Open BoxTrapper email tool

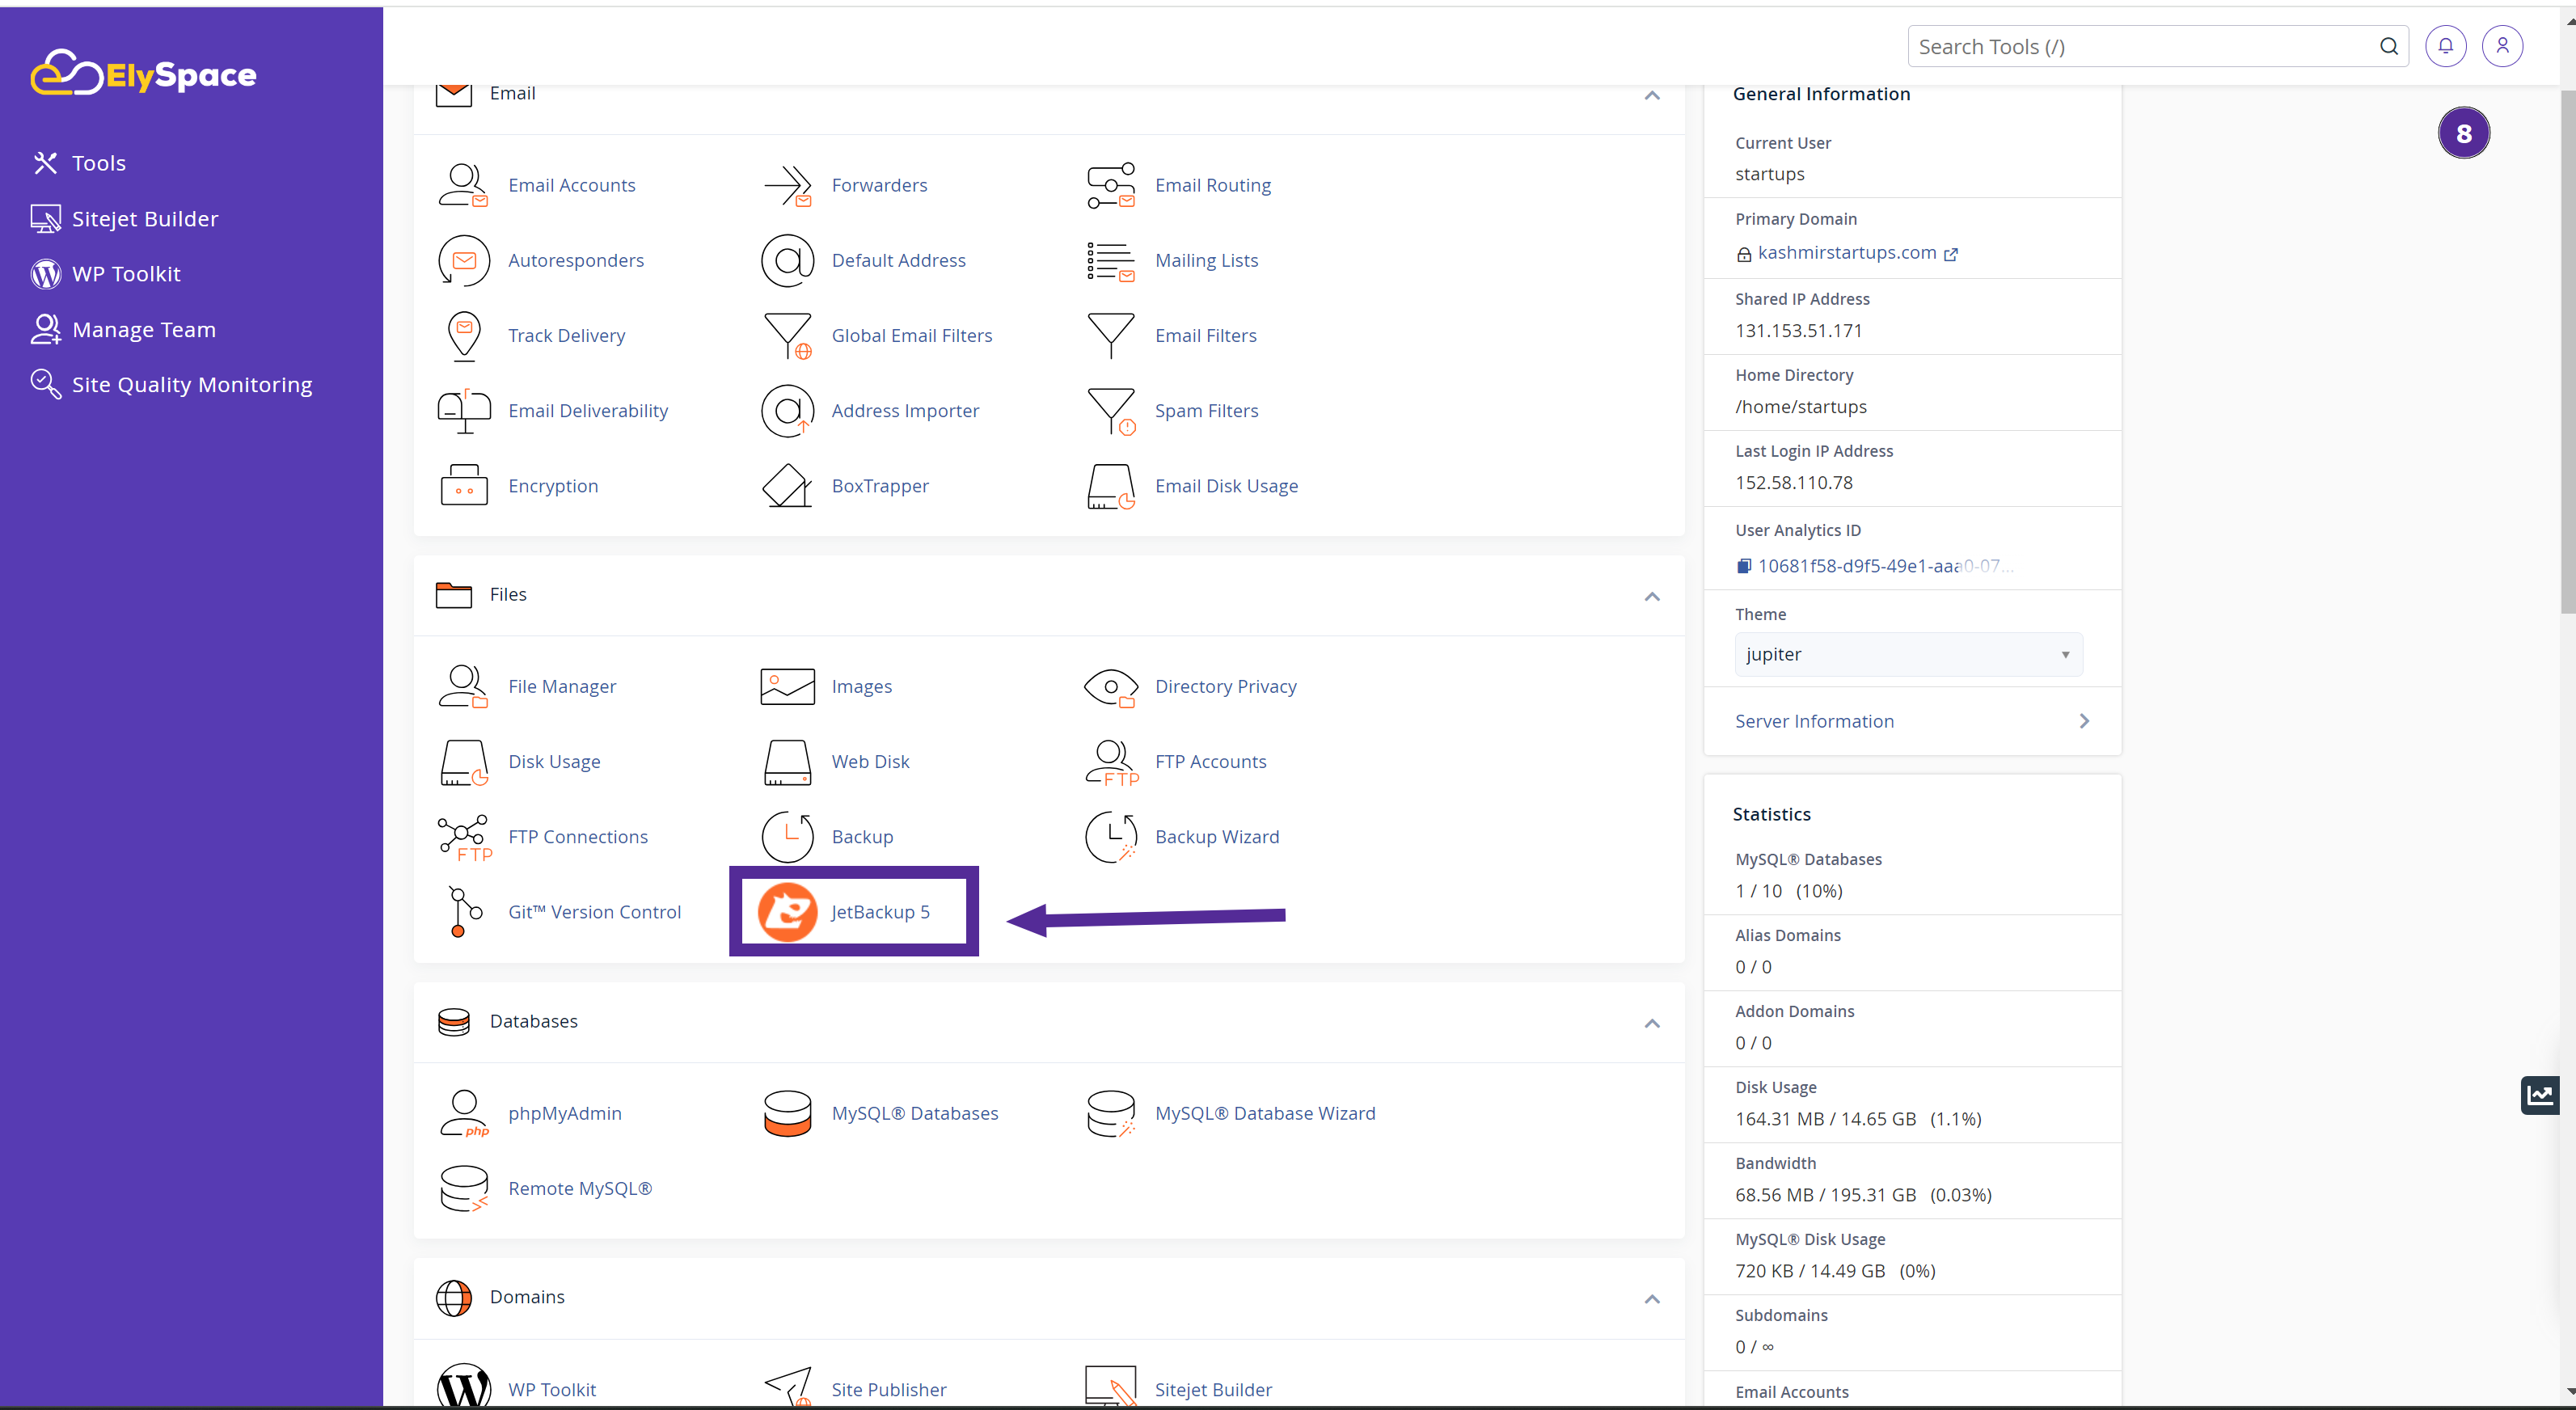point(880,484)
